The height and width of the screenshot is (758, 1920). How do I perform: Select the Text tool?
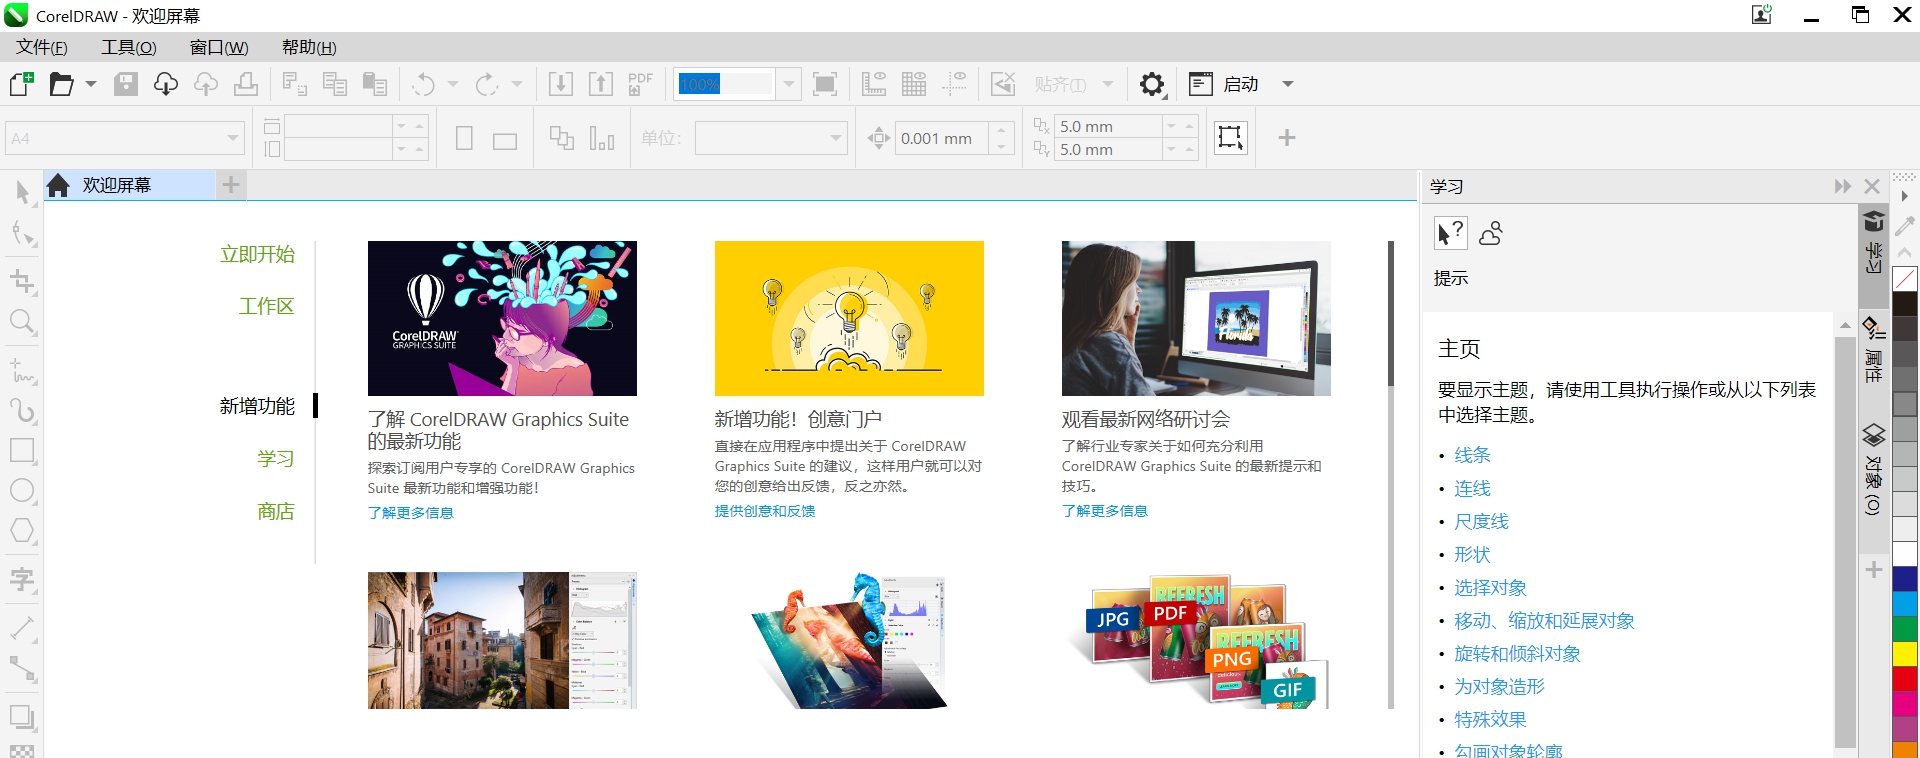tap(23, 580)
